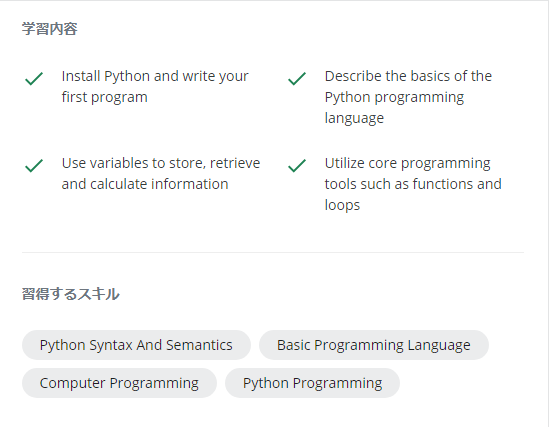Viewport: 560px width, 427px height.
Task: Open the Computer Programming skill tag
Action: (x=119, y=383)
